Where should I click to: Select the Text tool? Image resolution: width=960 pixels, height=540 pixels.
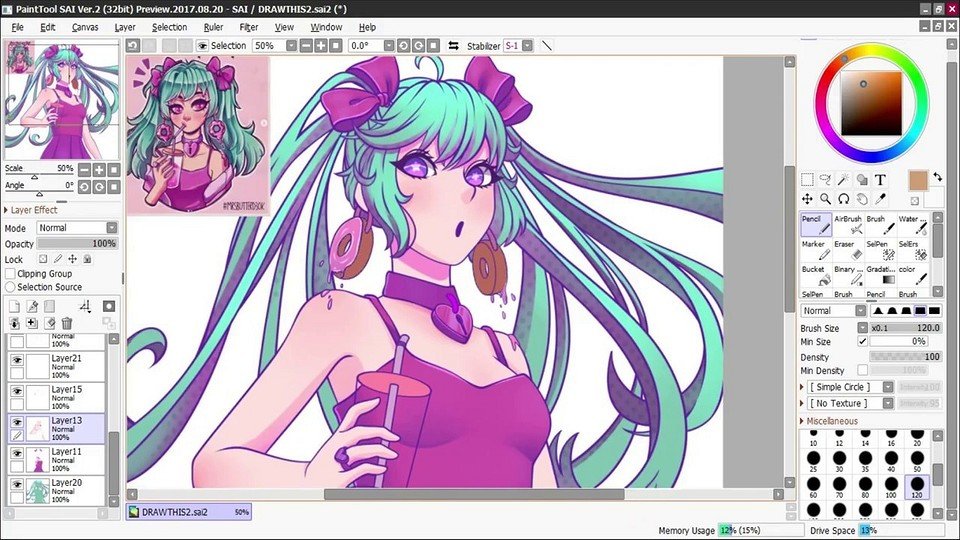[880, 179]
